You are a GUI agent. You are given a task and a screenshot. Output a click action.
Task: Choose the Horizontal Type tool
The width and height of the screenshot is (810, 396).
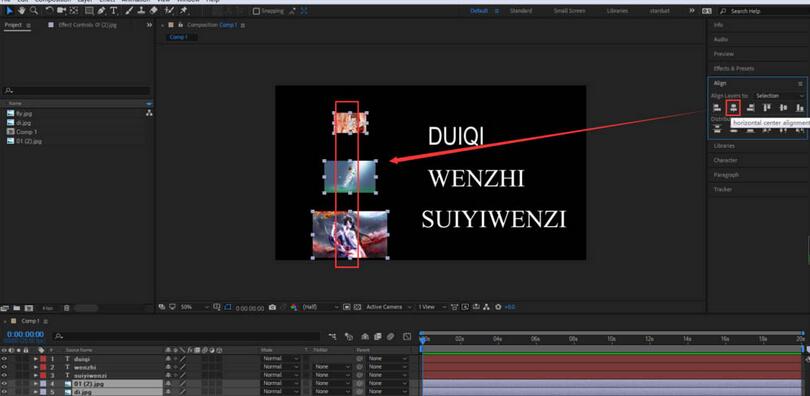click(113, 10)
